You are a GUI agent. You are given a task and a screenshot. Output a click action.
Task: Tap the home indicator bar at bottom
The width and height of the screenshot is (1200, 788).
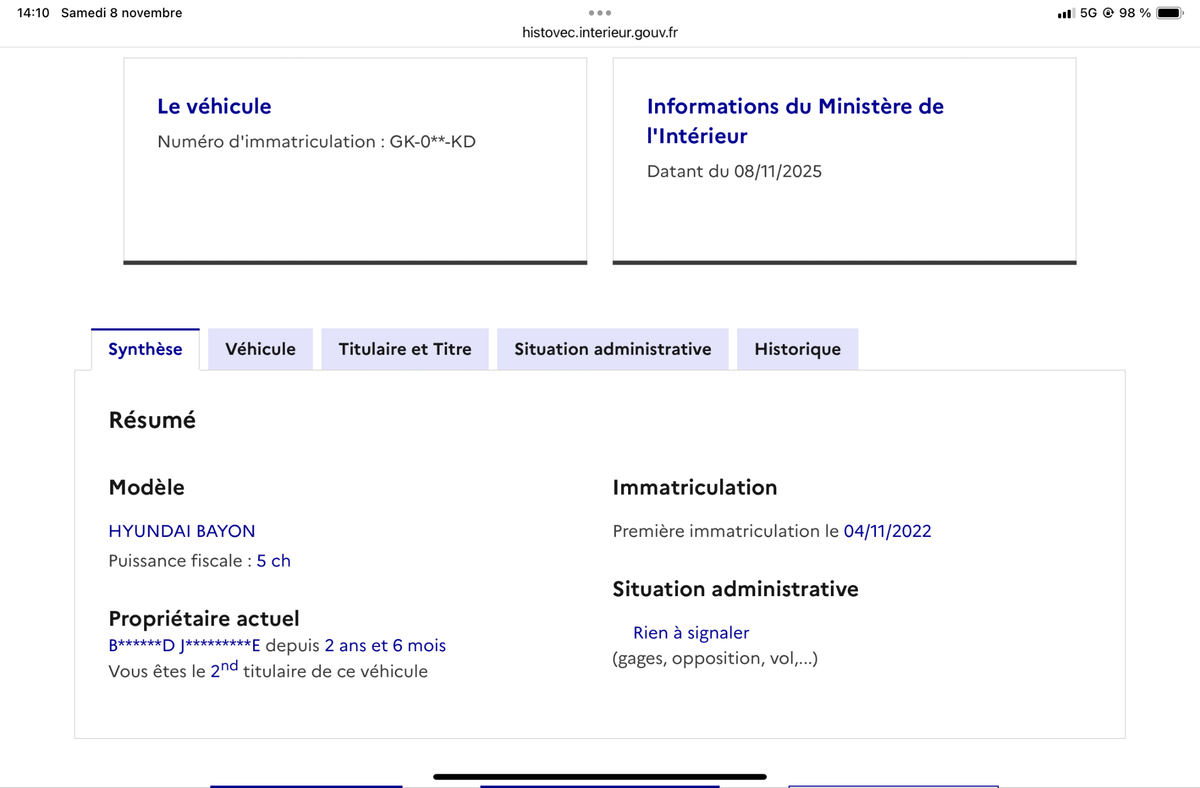point(600,776)
